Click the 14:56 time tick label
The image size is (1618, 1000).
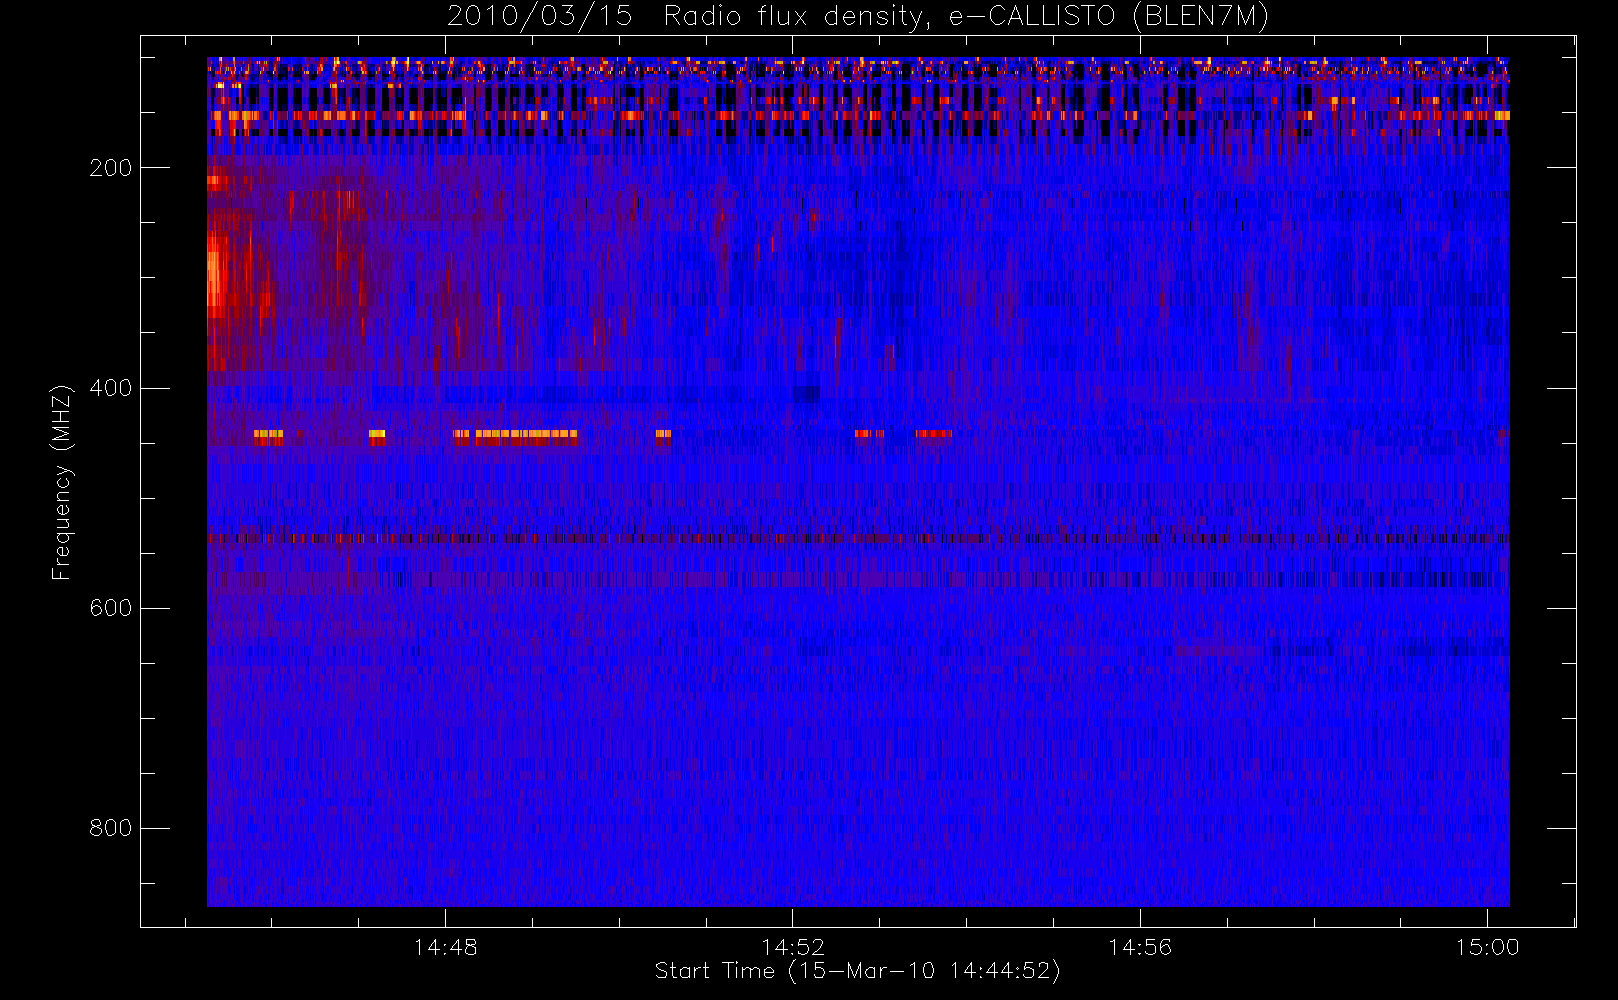(1140, 947)
